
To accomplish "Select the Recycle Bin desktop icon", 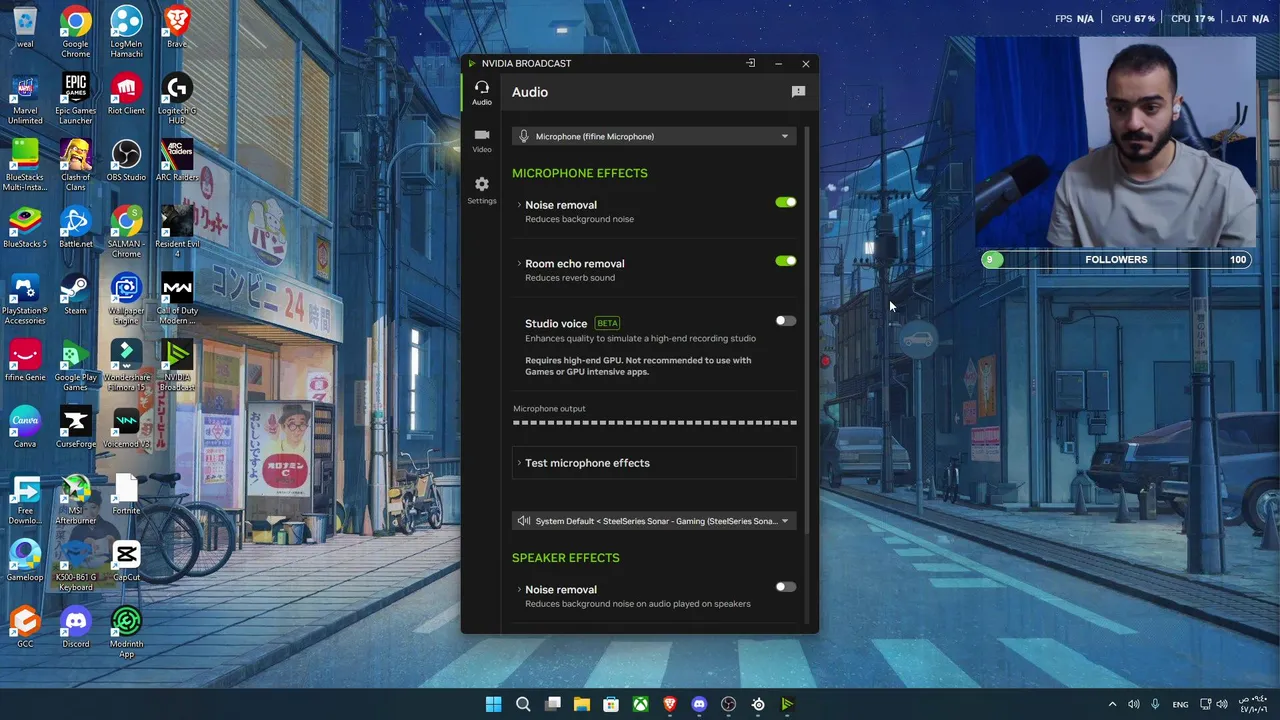I will tap(25, 27).
